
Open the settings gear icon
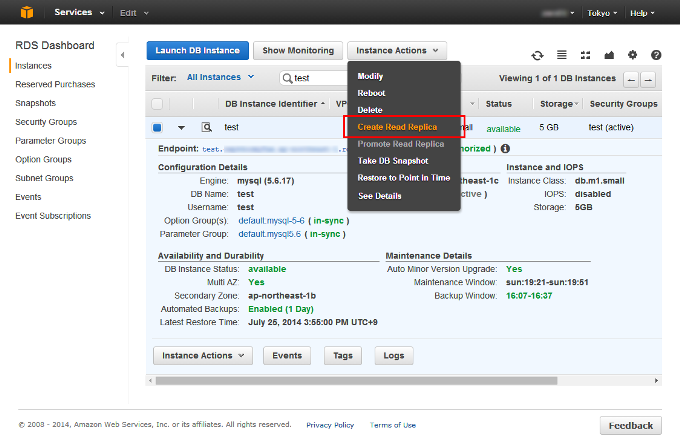coord(633,55)
